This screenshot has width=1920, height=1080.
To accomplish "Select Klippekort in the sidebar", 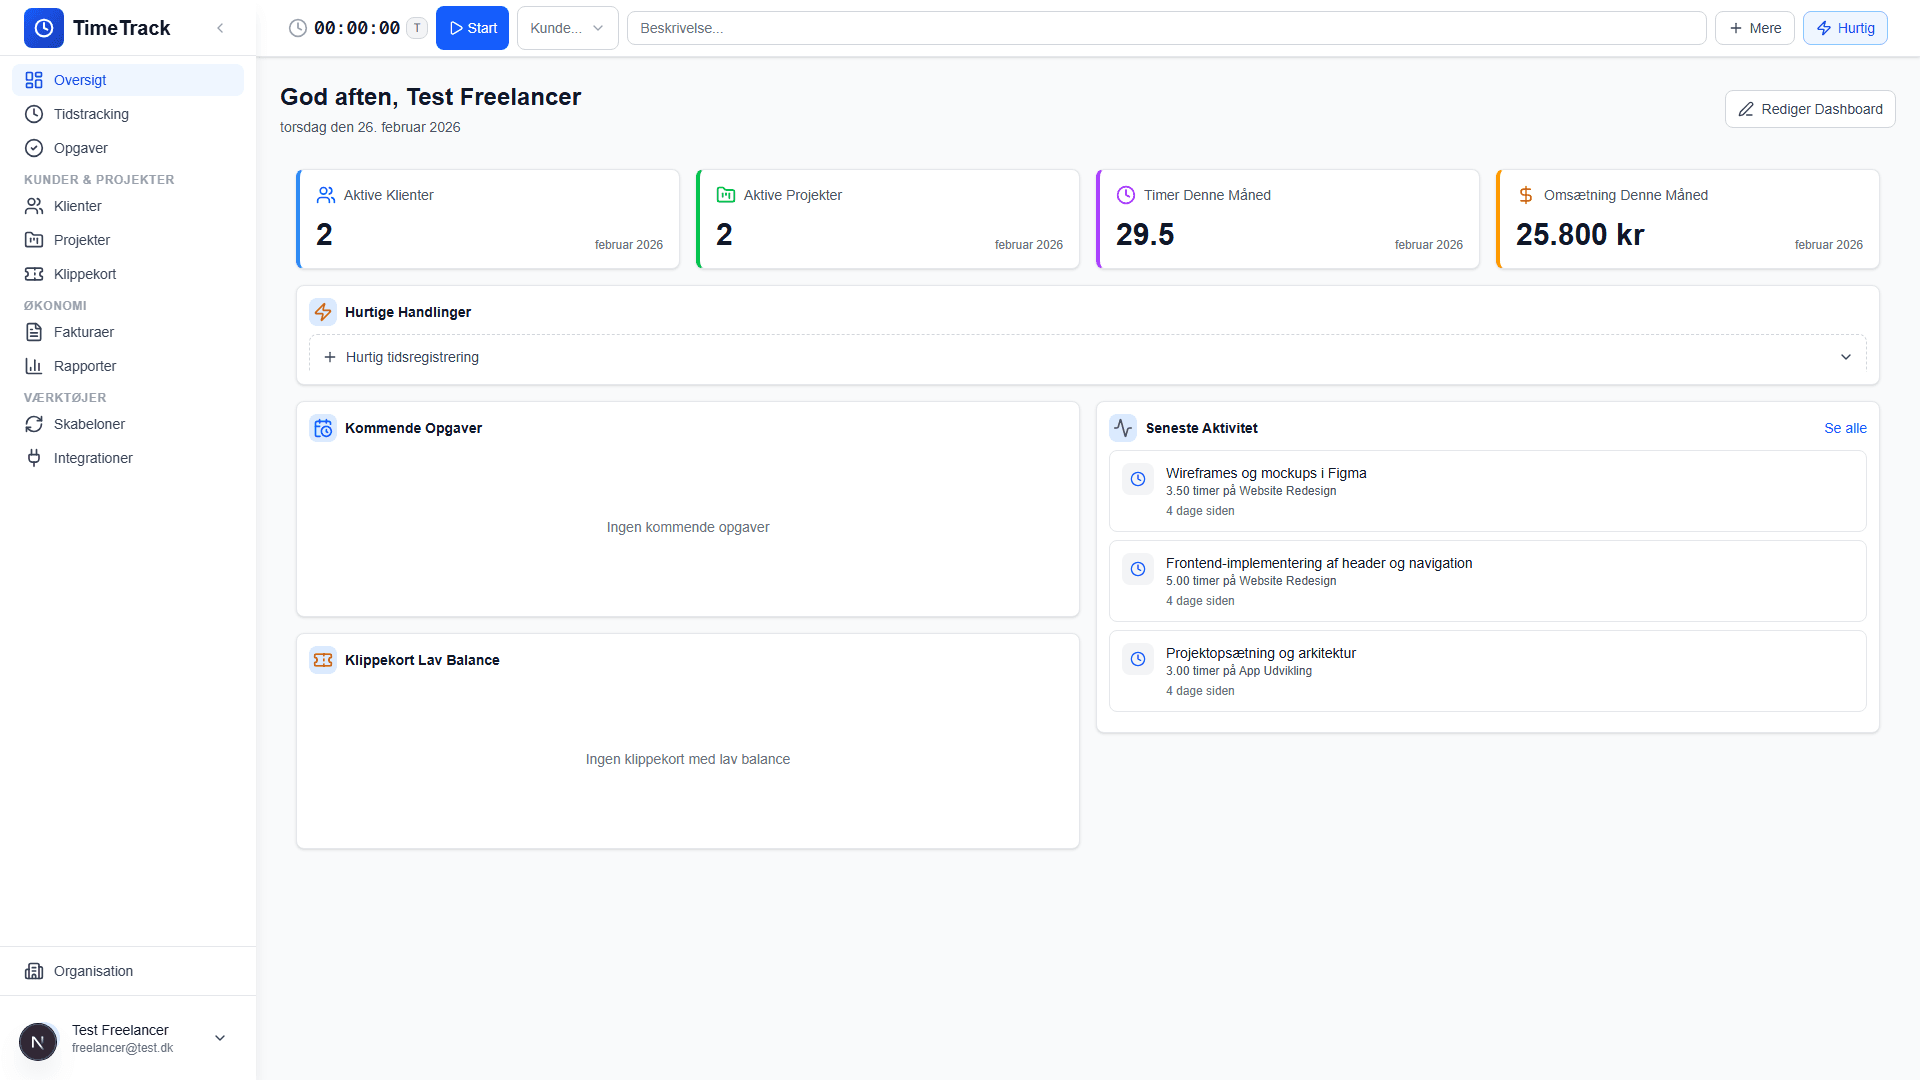I will coord(128,274).
